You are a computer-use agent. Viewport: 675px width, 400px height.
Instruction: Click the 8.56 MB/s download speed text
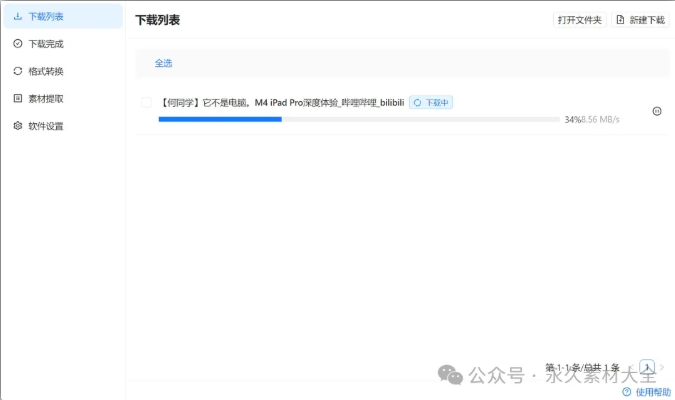pos(600,119)
